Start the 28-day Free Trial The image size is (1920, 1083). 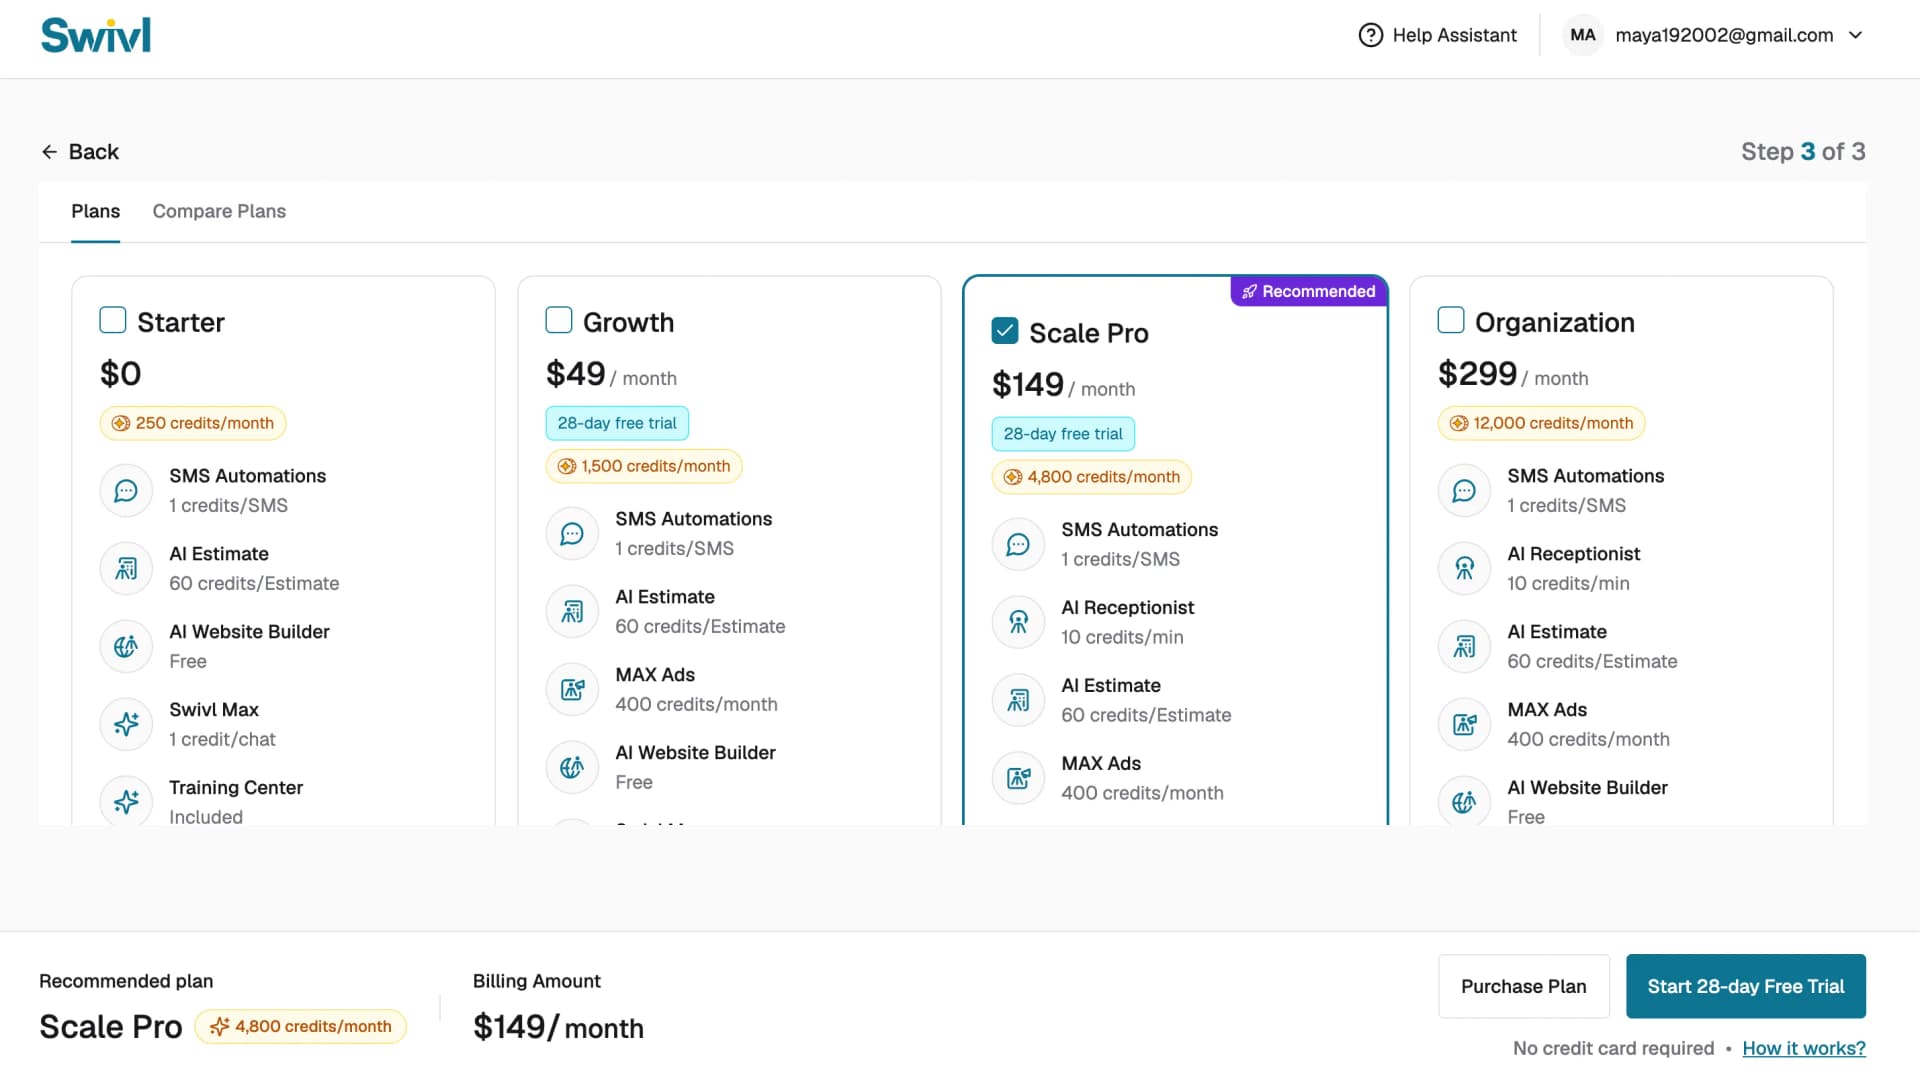coord(1746,986)
